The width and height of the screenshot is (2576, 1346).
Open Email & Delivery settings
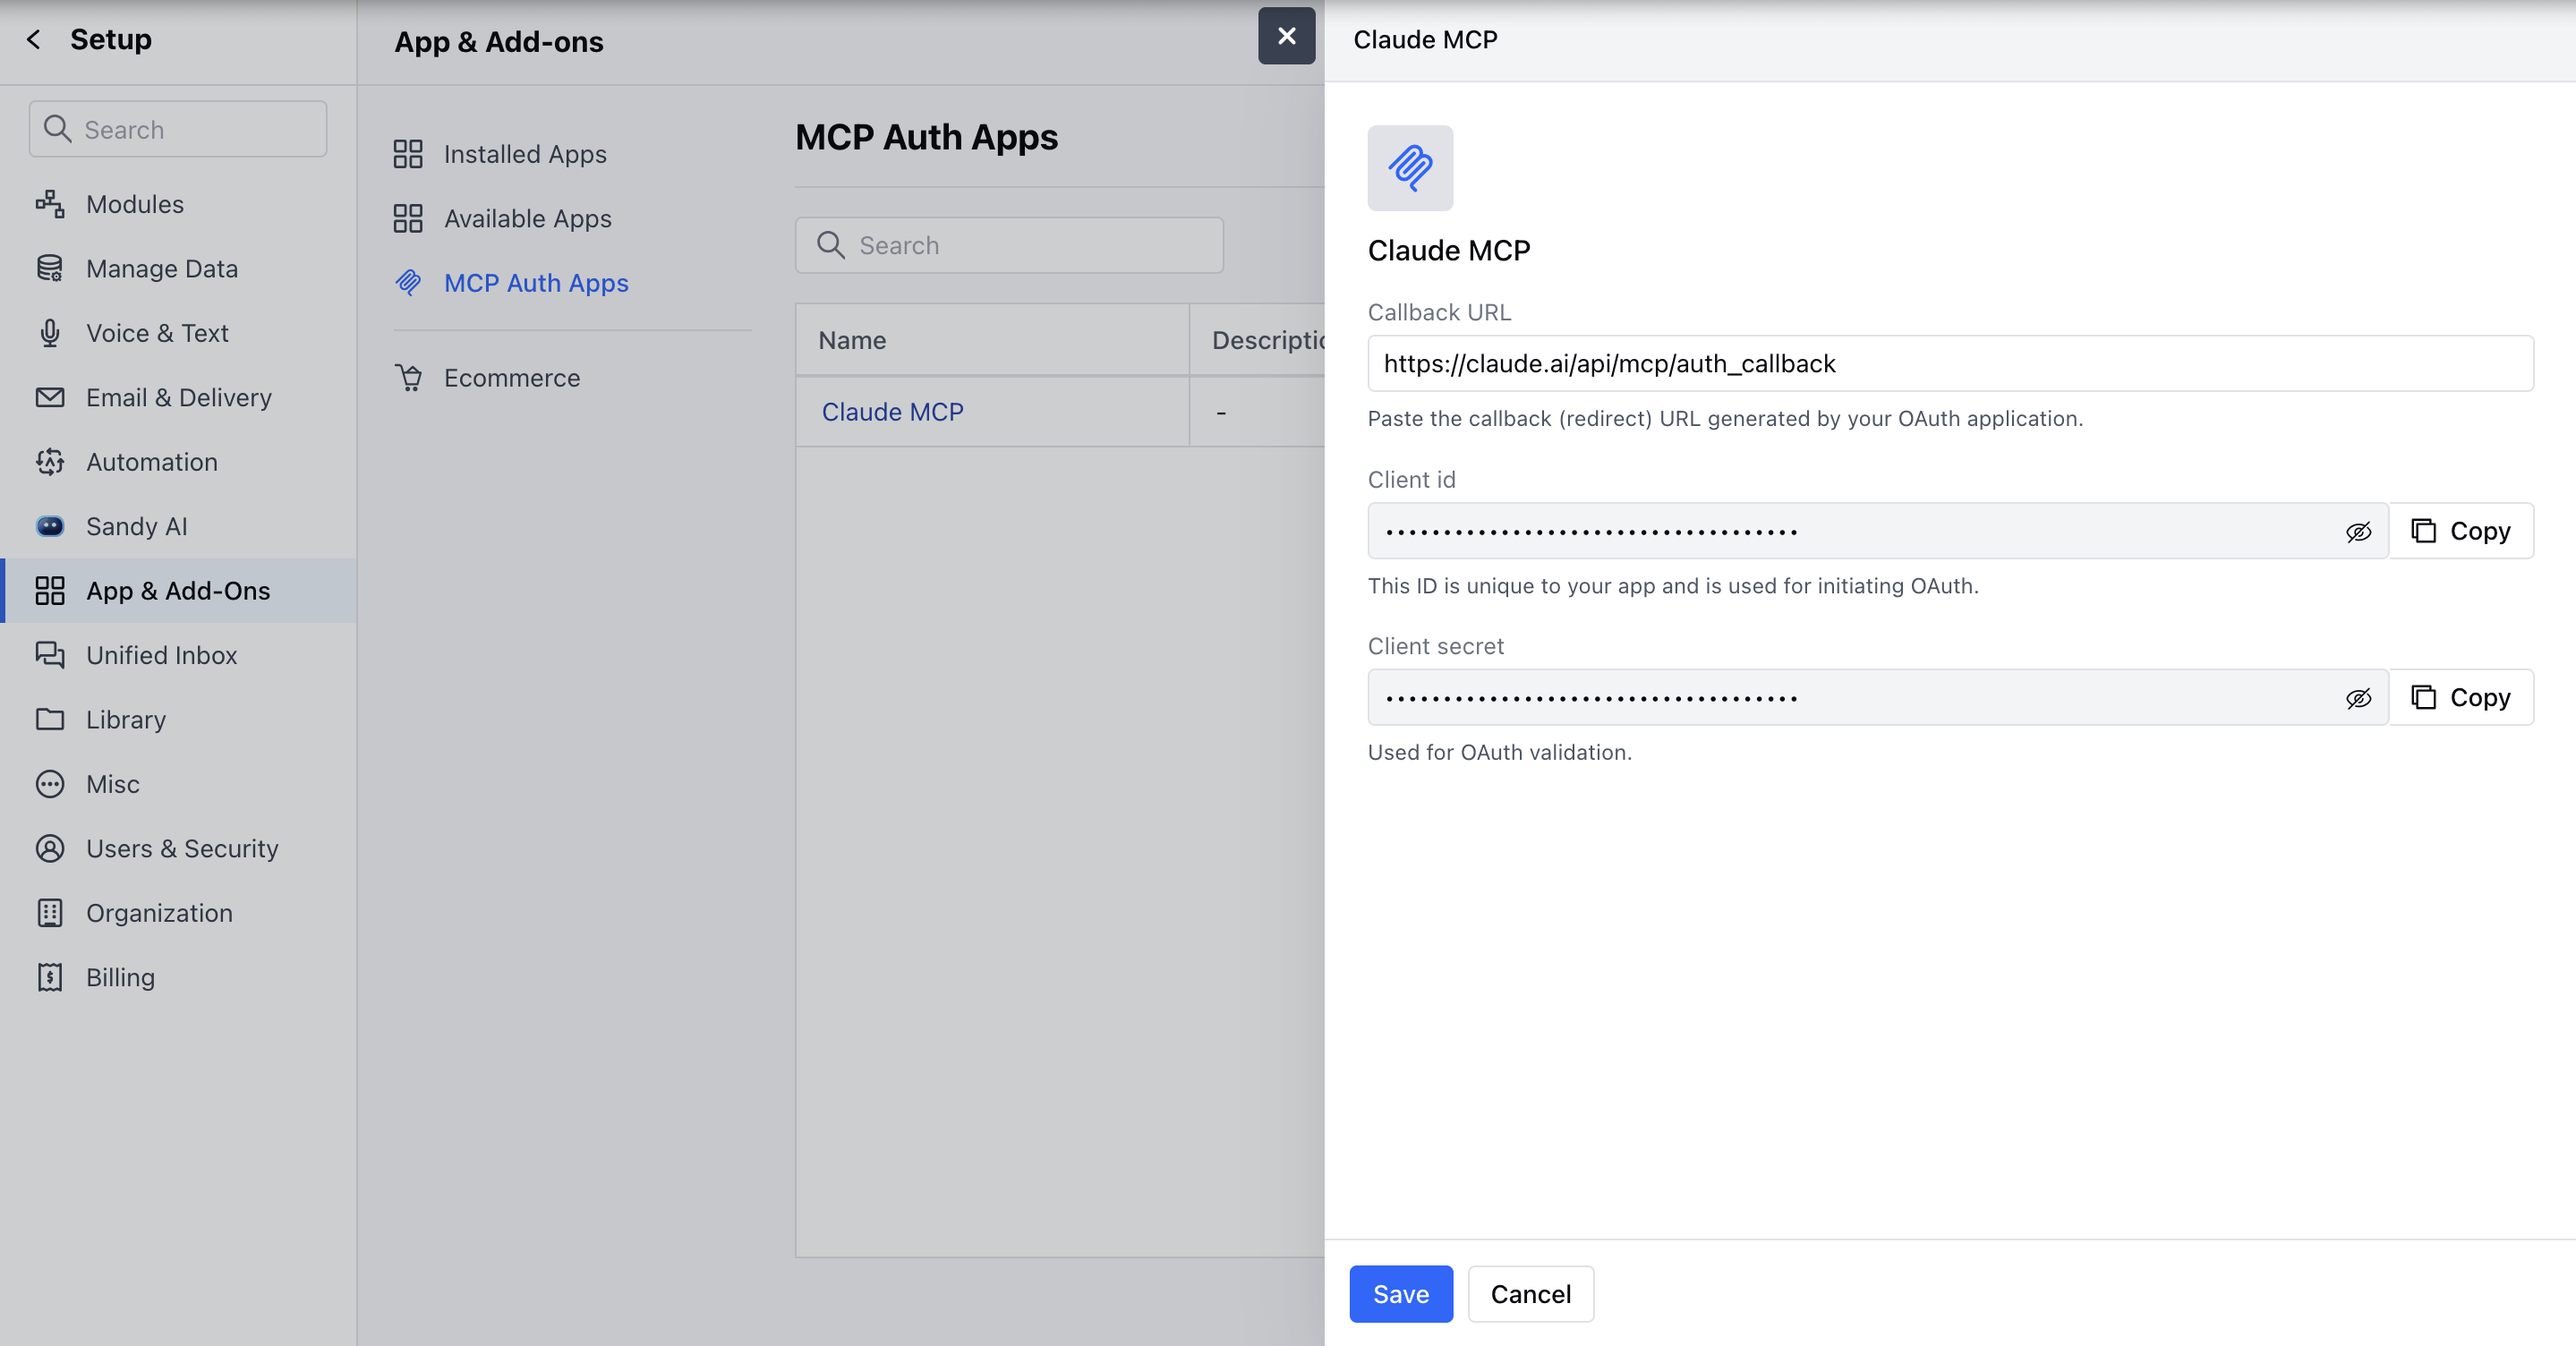point(178,397)
